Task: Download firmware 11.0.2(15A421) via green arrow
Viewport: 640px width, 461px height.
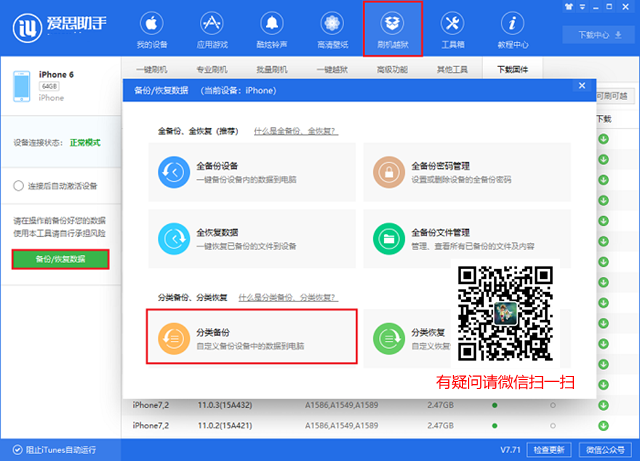Action: 603,425
